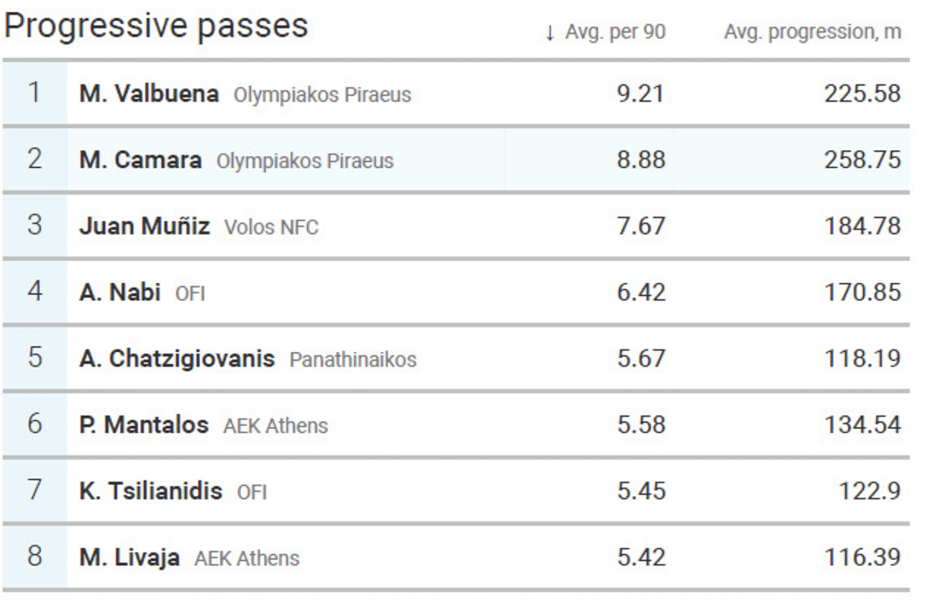
Task: Click Olympiakos Piraeus team next to Valbuena
Action: click(x=322, y=95)
